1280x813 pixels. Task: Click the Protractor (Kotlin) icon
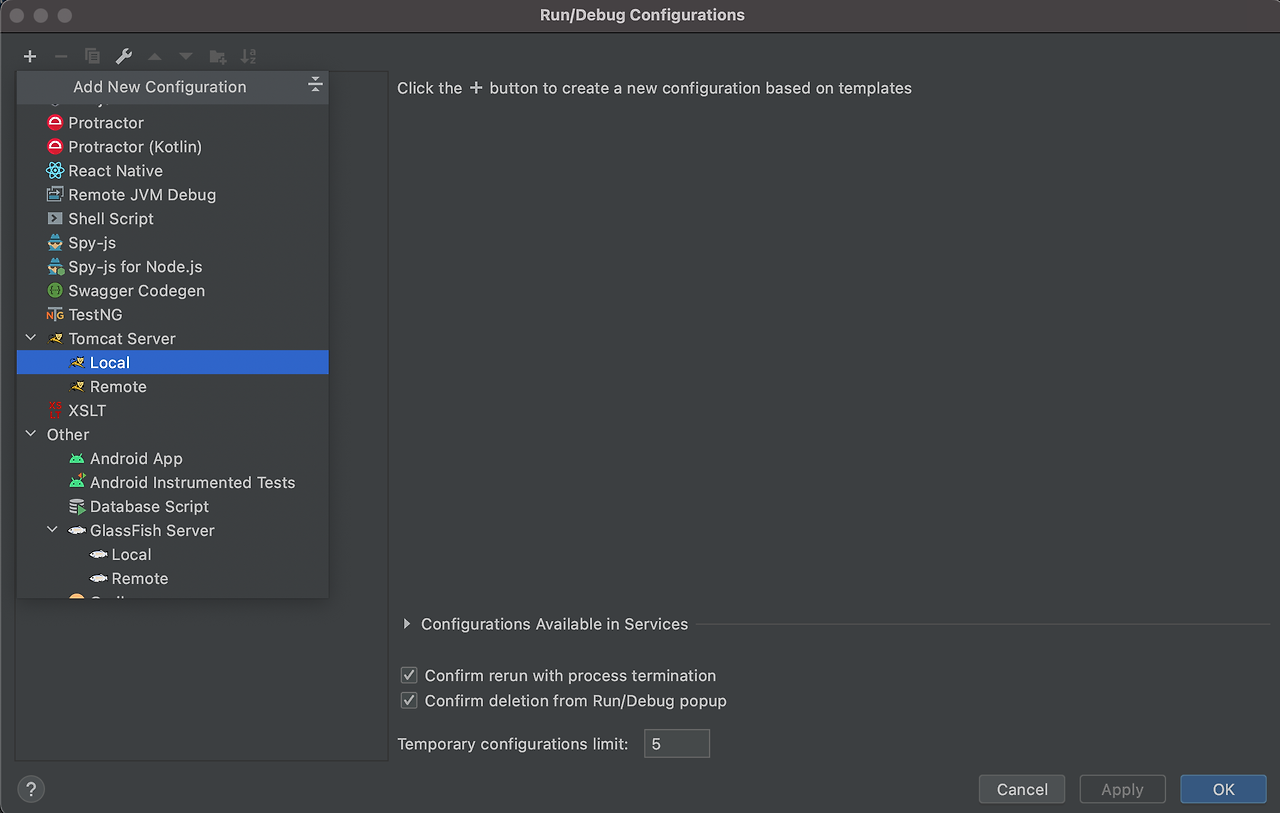pos(55,147)
